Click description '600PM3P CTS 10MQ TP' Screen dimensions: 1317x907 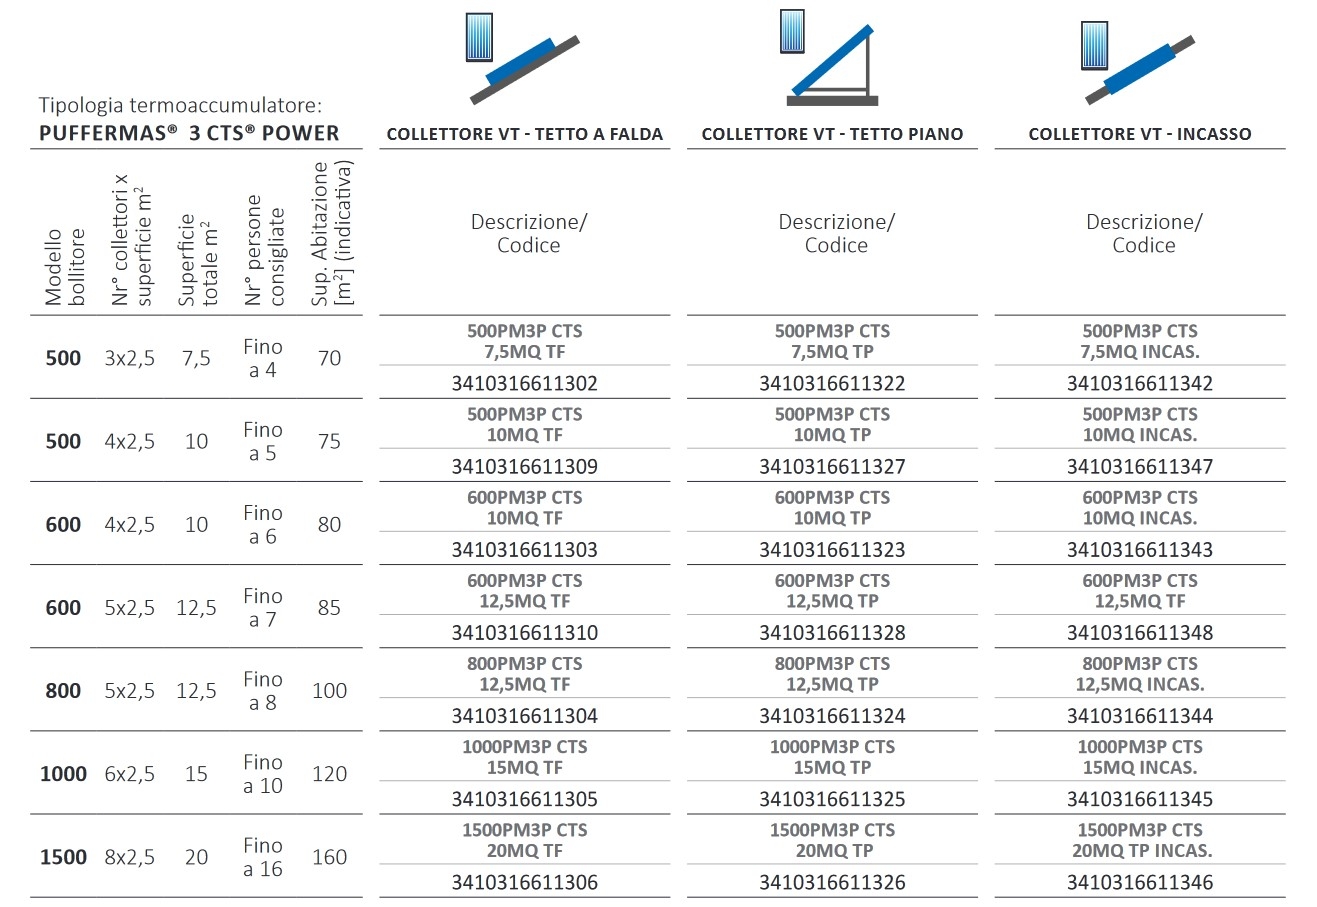833,507
